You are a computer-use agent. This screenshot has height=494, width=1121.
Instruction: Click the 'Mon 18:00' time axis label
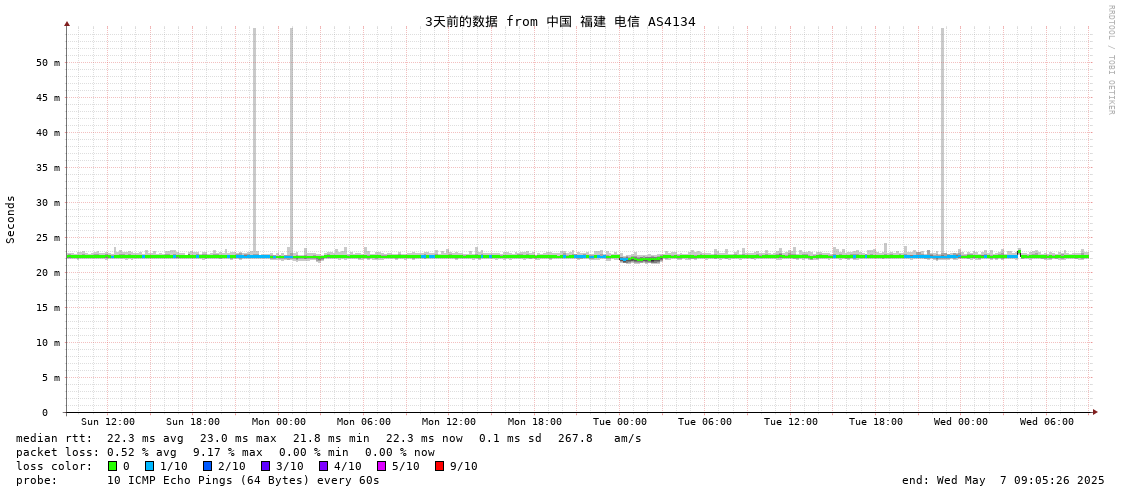(535, 422)
